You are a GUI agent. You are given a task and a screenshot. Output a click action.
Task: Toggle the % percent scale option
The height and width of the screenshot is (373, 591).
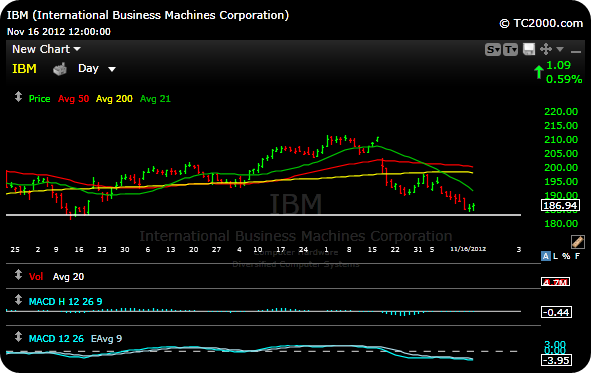click(566, 256)
